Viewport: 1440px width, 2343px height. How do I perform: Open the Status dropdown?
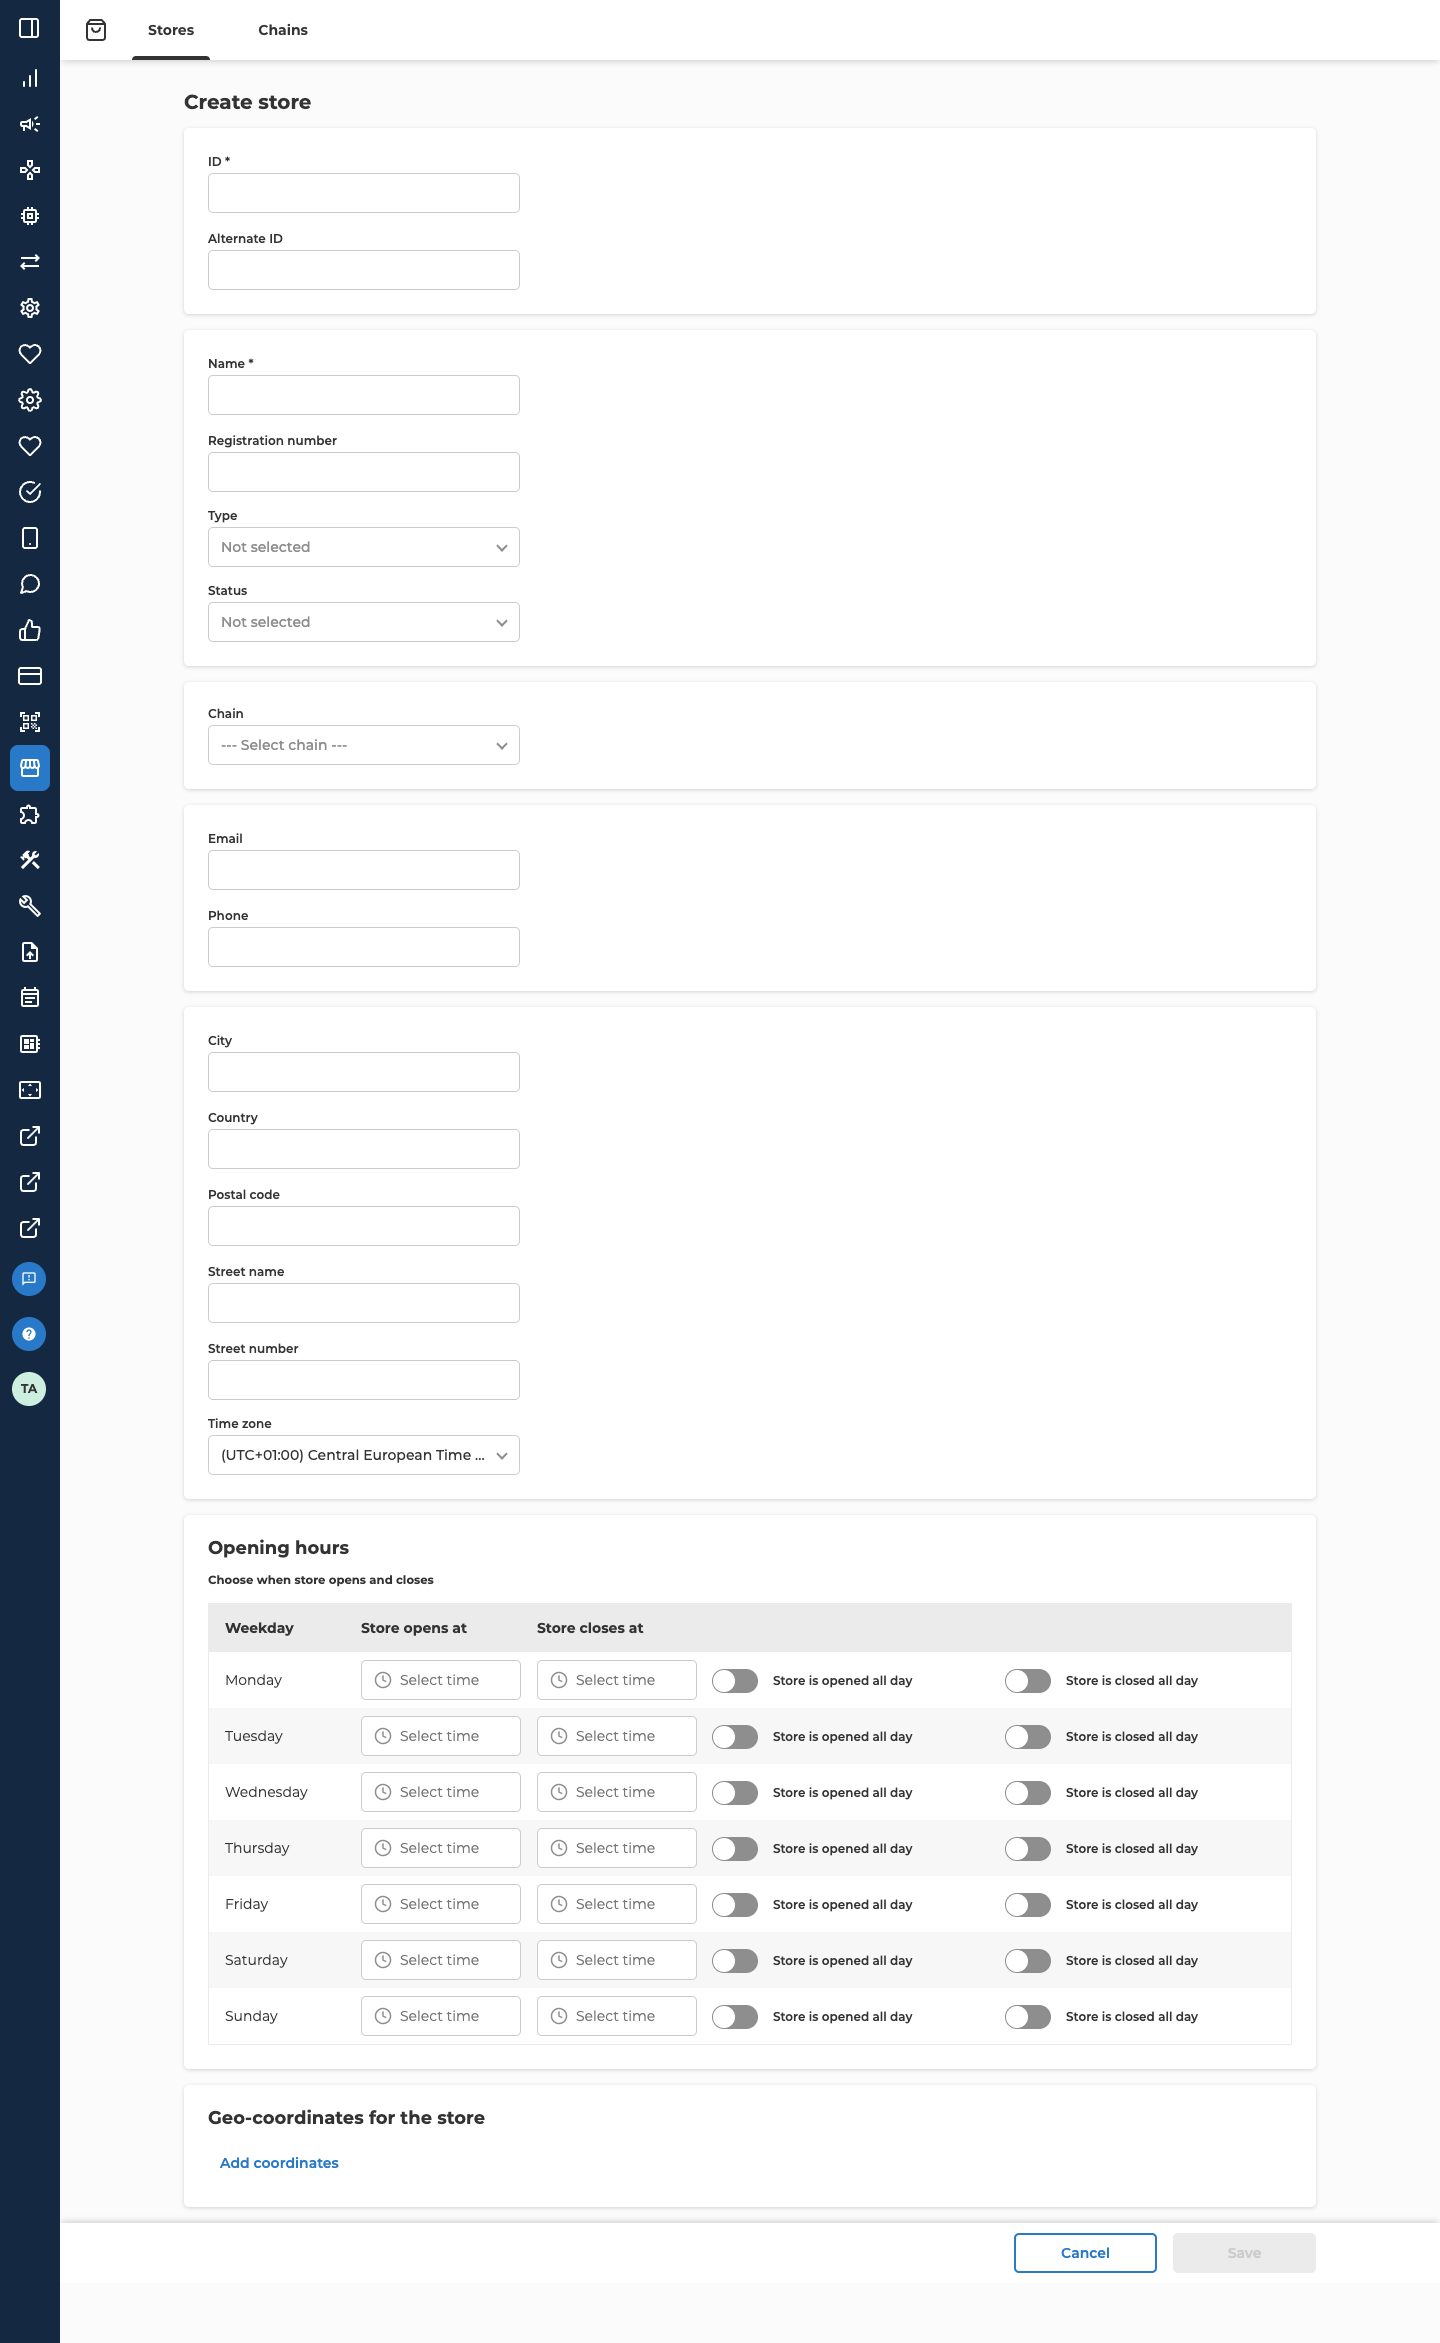coord(364,622)
